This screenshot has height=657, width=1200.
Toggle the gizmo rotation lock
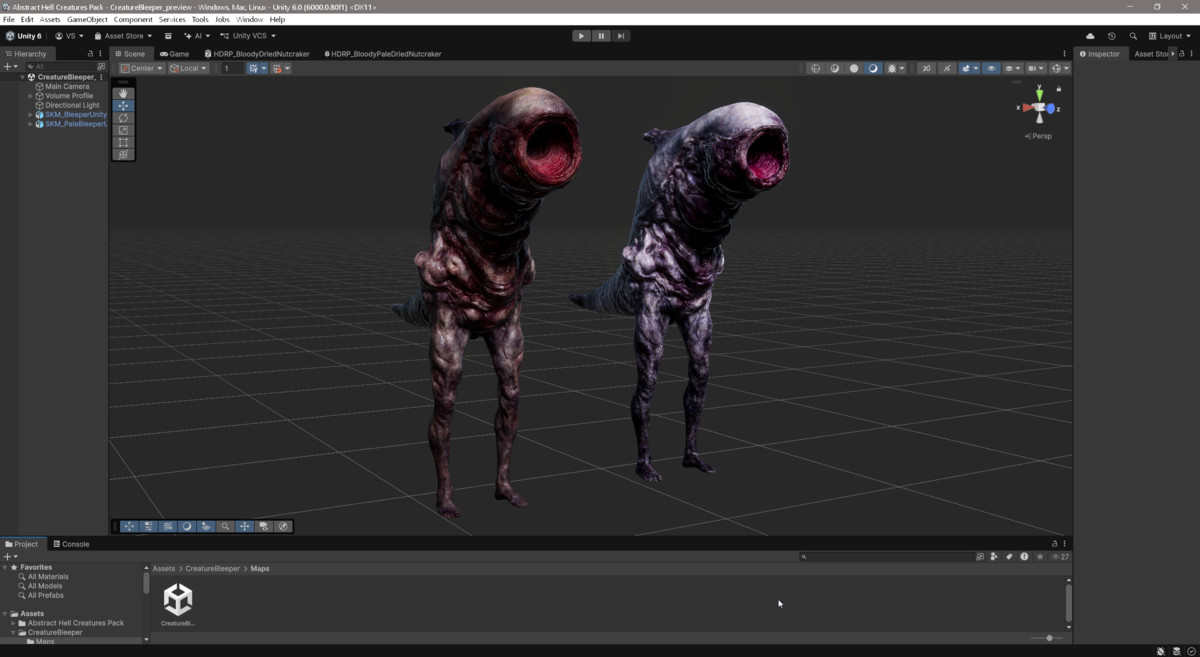tap(1059, 89)
